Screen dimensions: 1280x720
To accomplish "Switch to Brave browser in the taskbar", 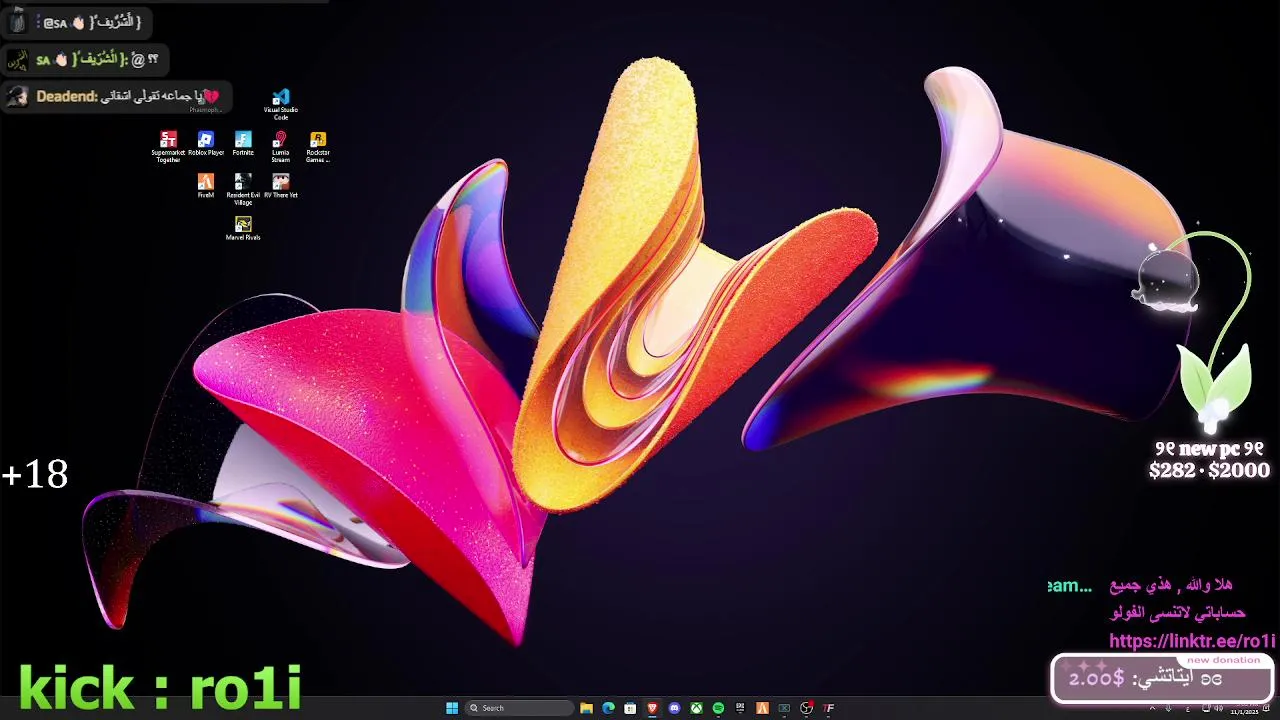I will (652, 708).
